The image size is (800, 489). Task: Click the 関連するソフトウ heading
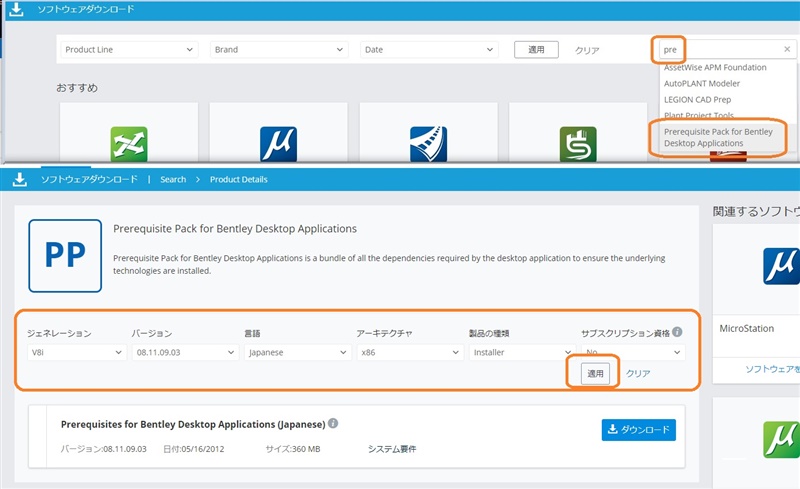[x=756, y=211]
